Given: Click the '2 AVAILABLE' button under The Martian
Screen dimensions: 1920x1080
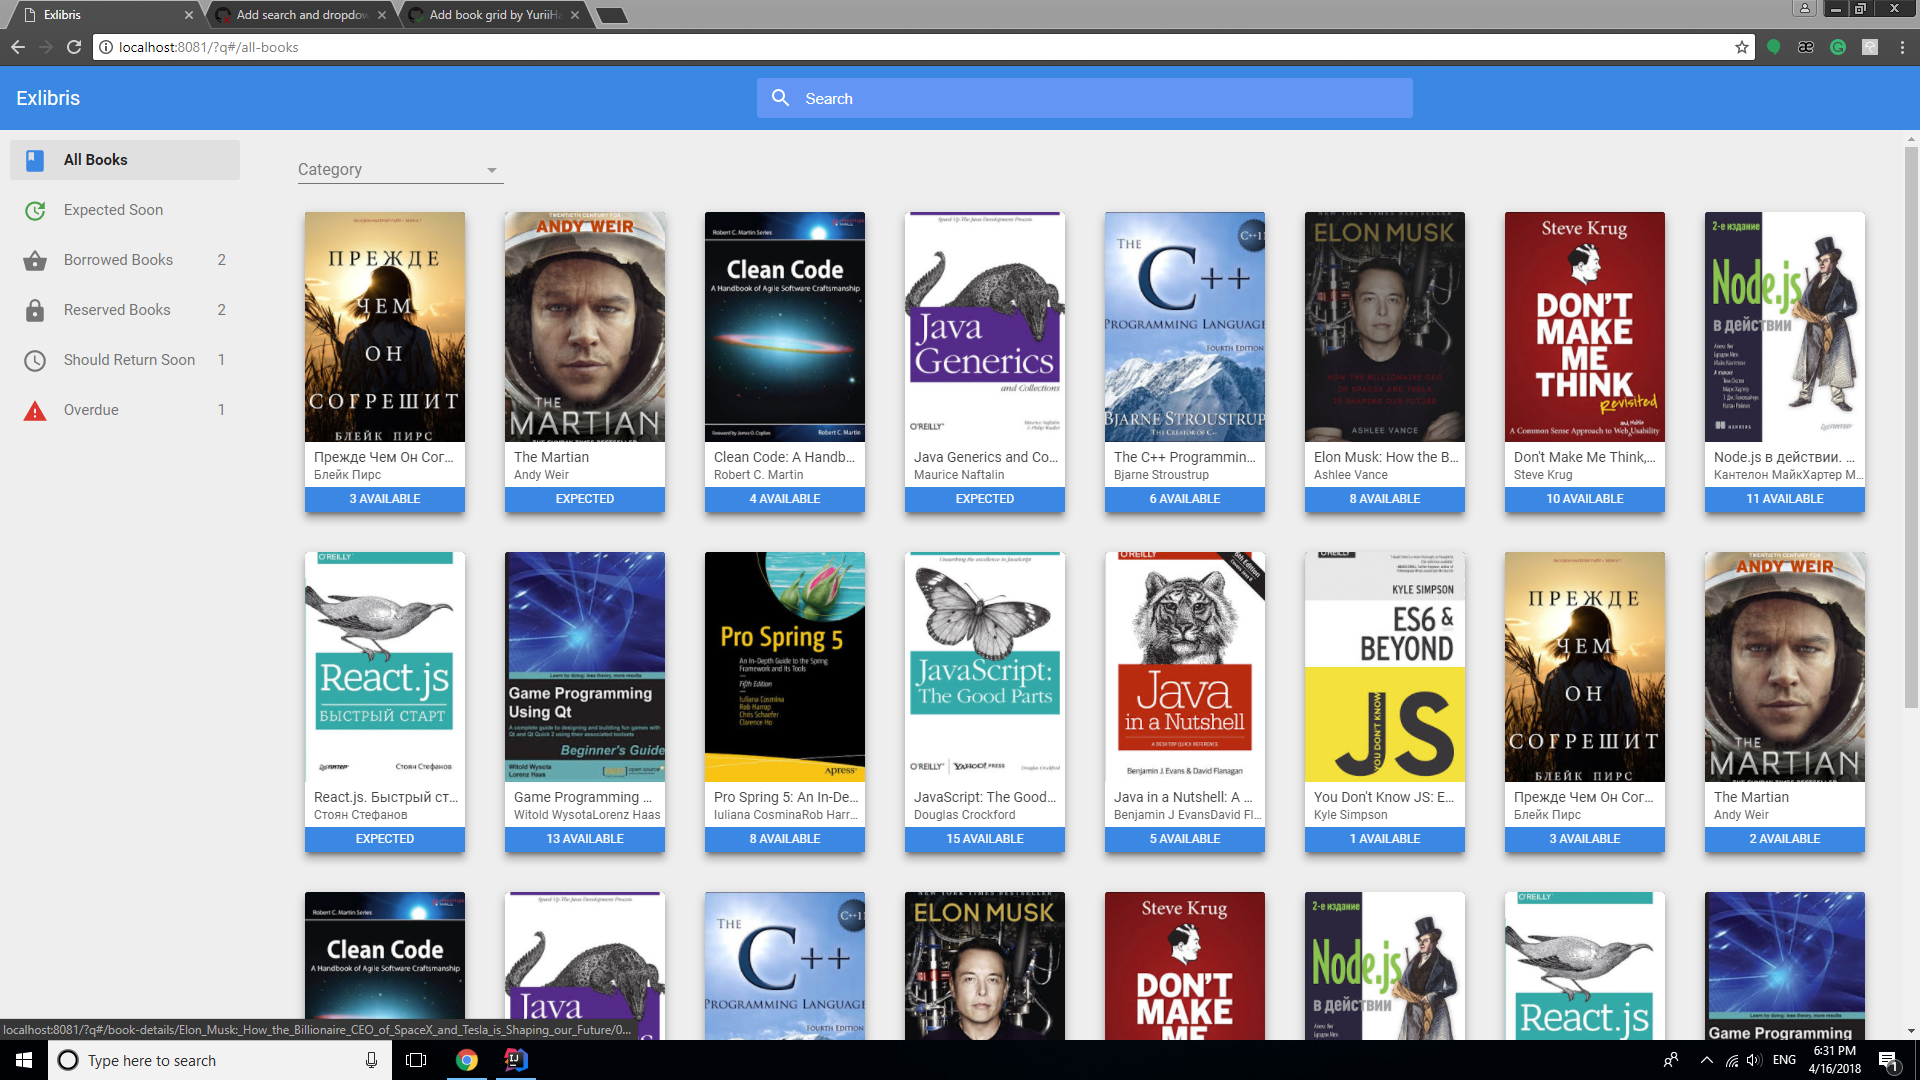Looking at the screenshot, I should pyautogui.click(x=1785, y=839).
